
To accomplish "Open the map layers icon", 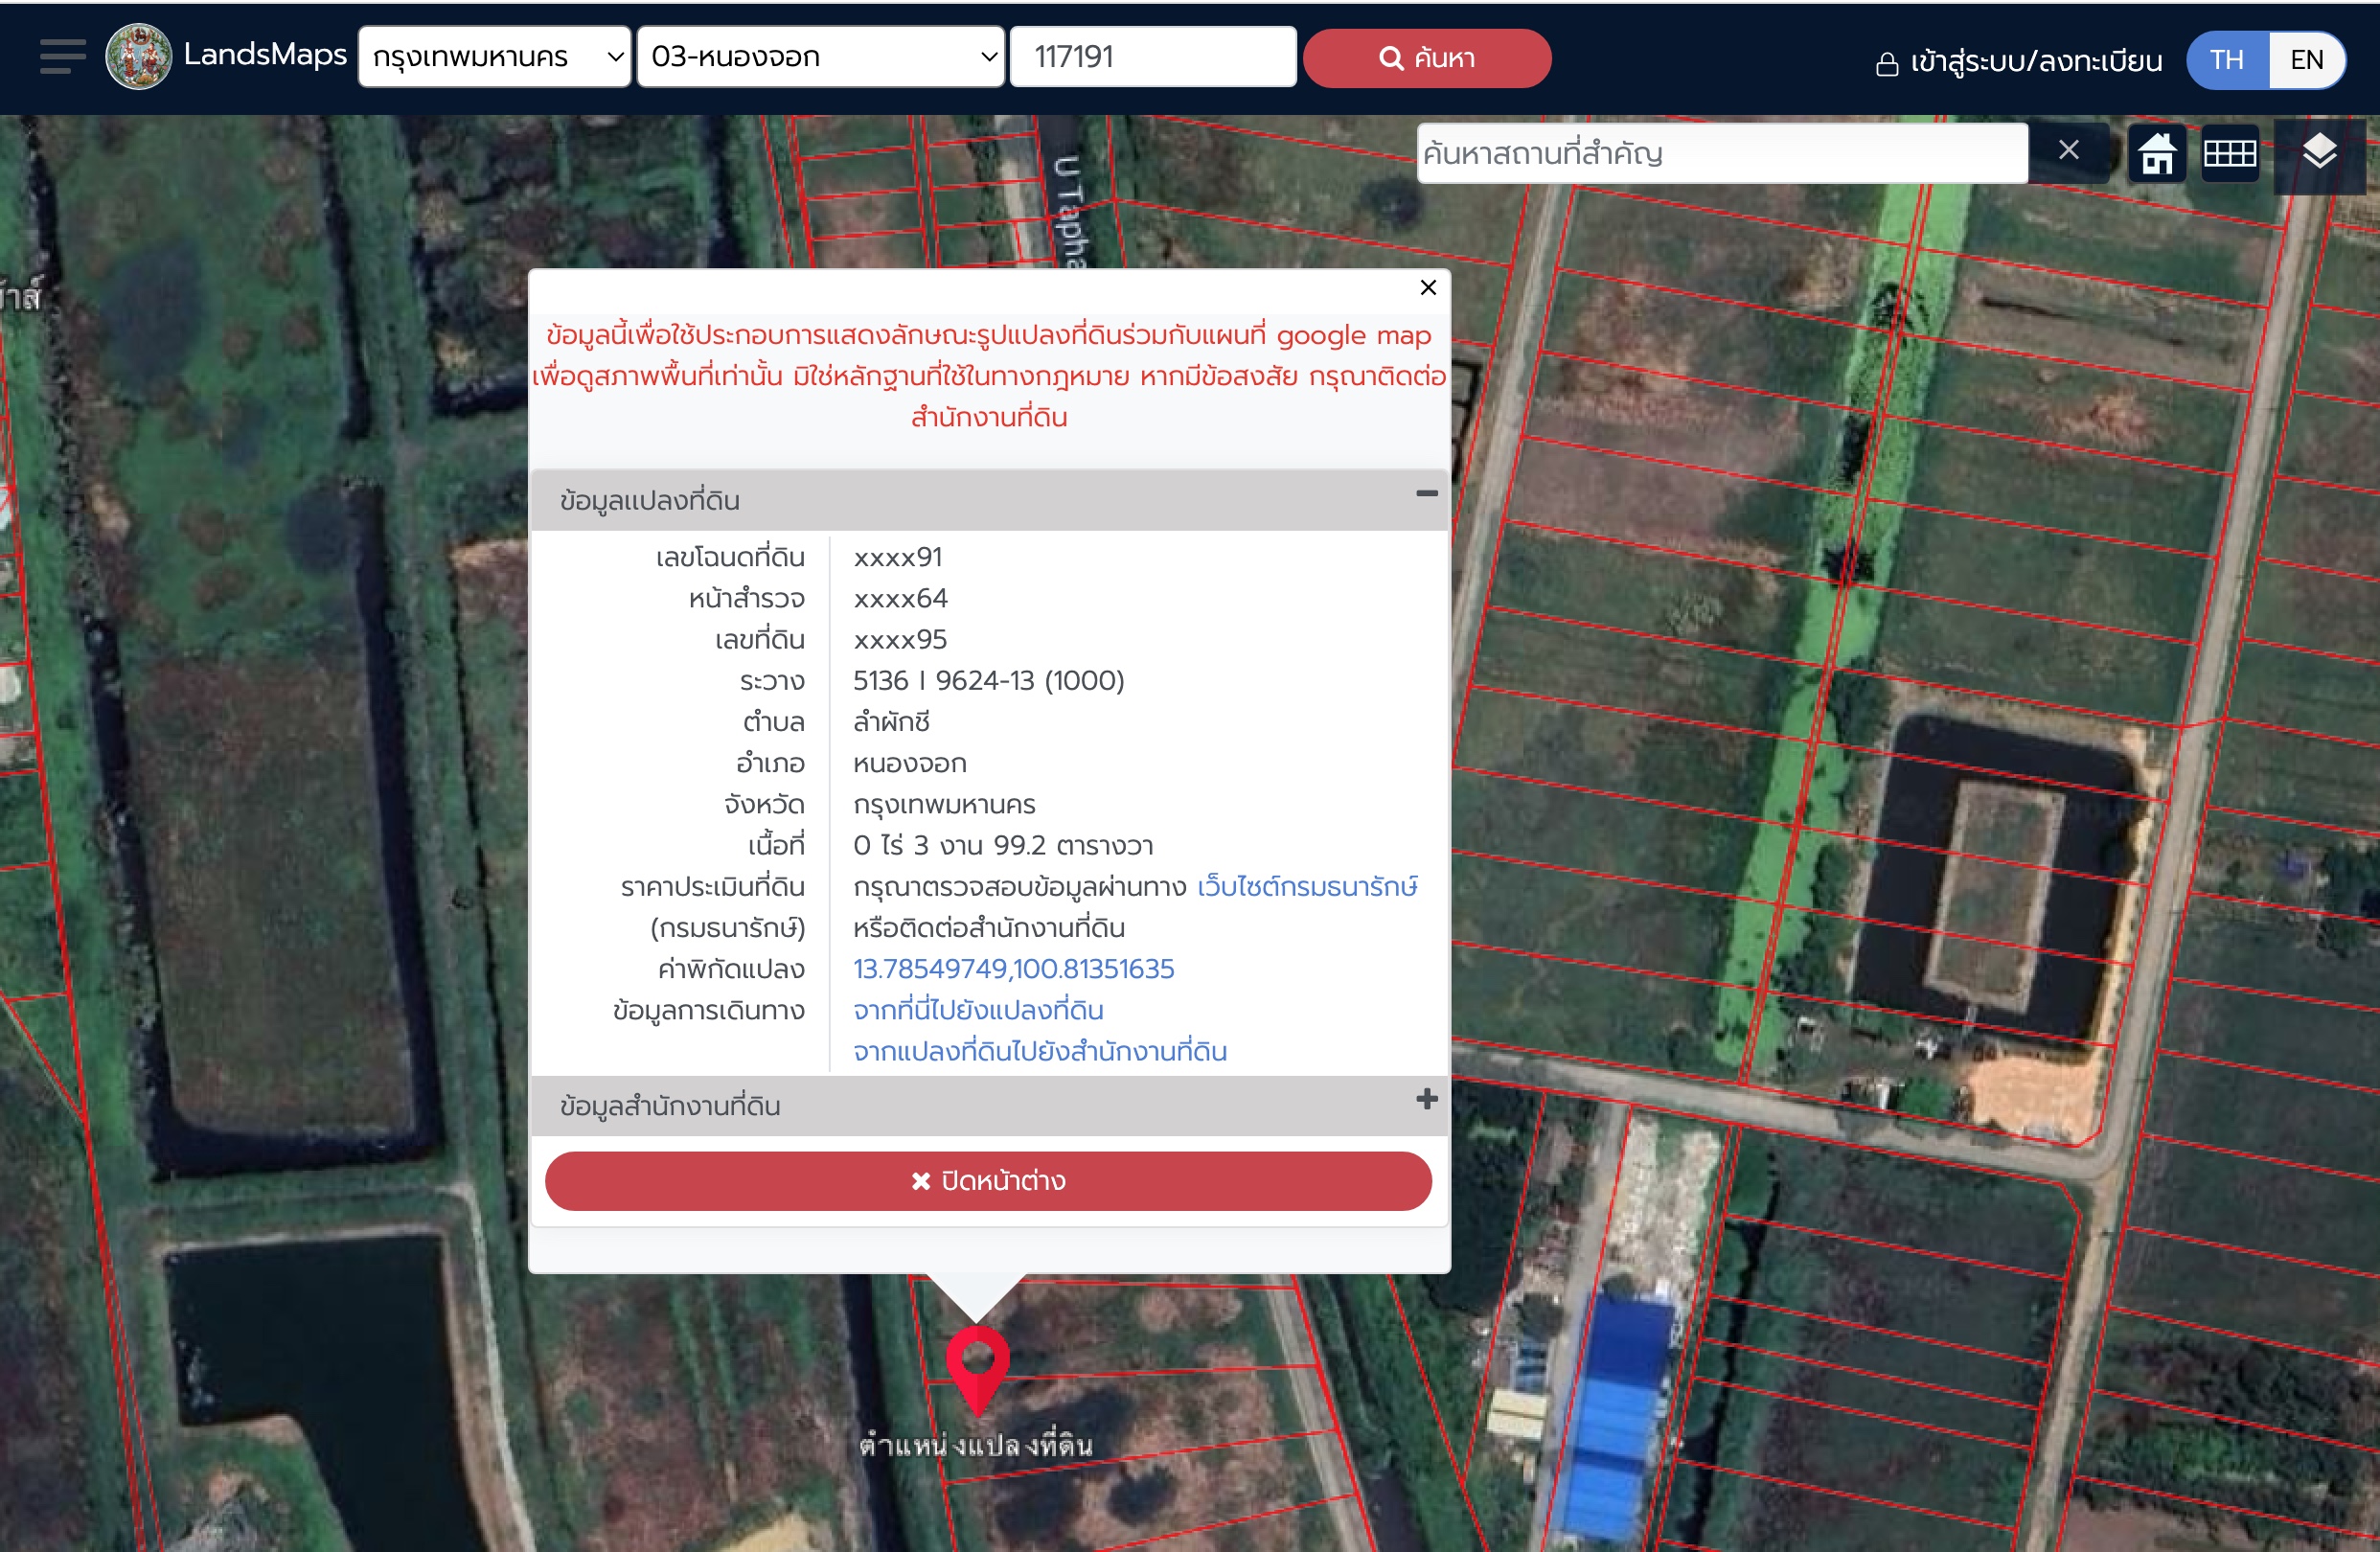I will pyautogui.click(x=2319, y=154).
